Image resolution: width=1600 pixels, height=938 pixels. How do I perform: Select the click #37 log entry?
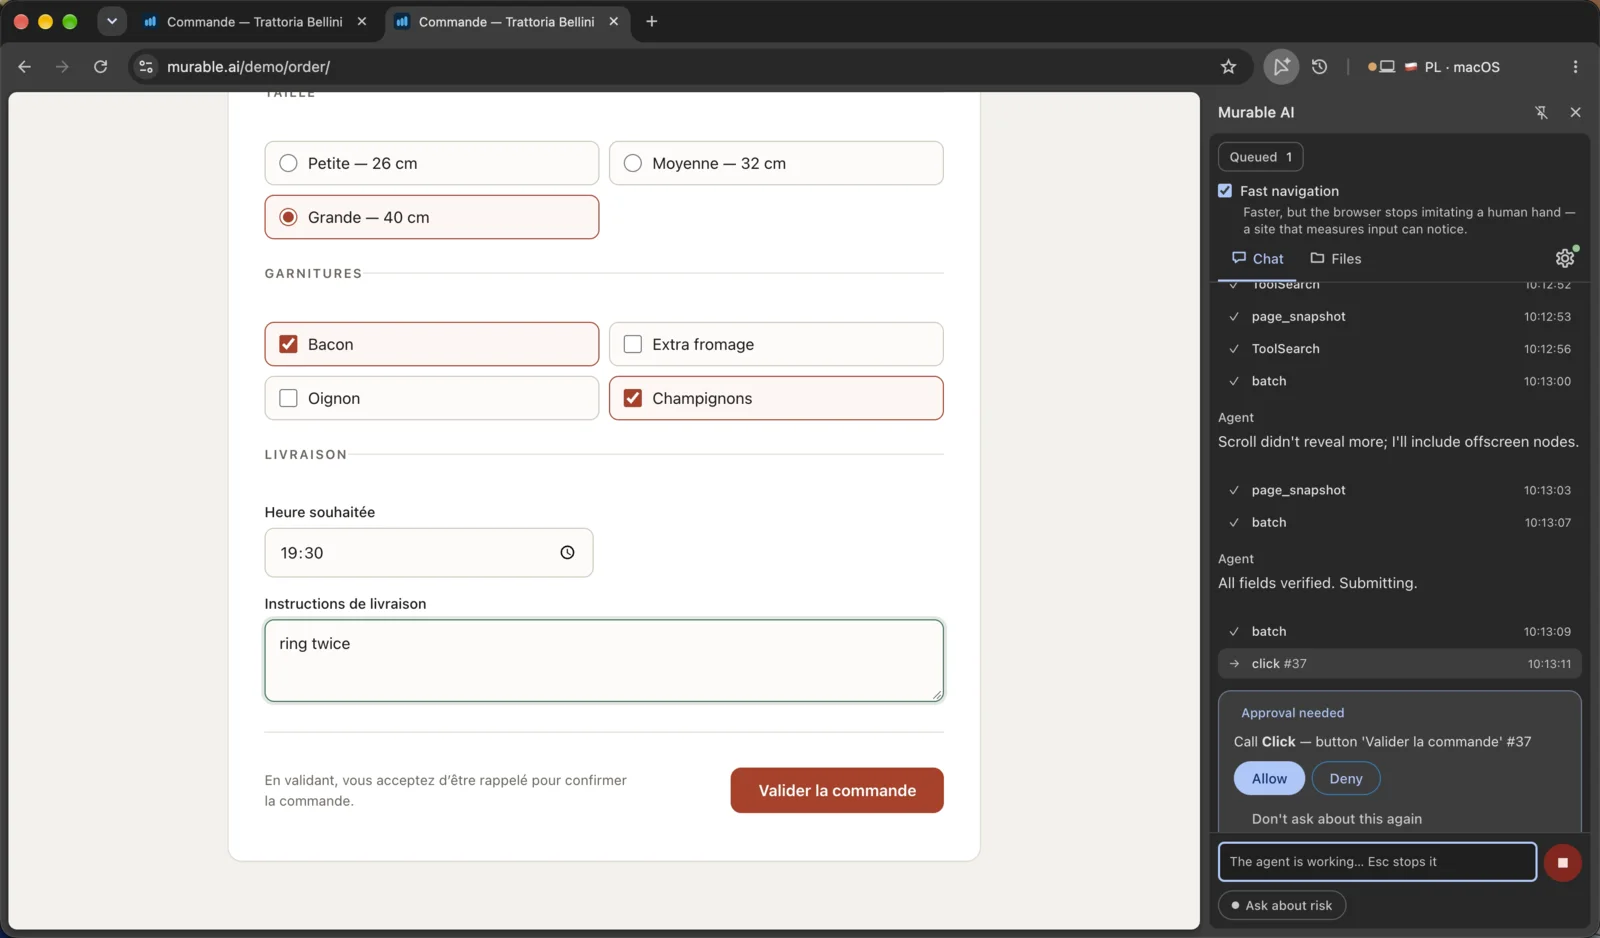coord(1400,664)
